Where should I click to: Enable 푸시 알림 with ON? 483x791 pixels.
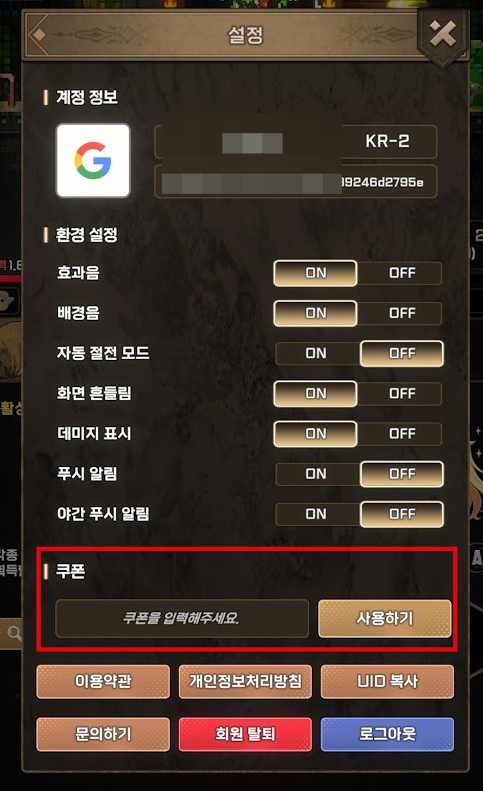coord(316,474)
